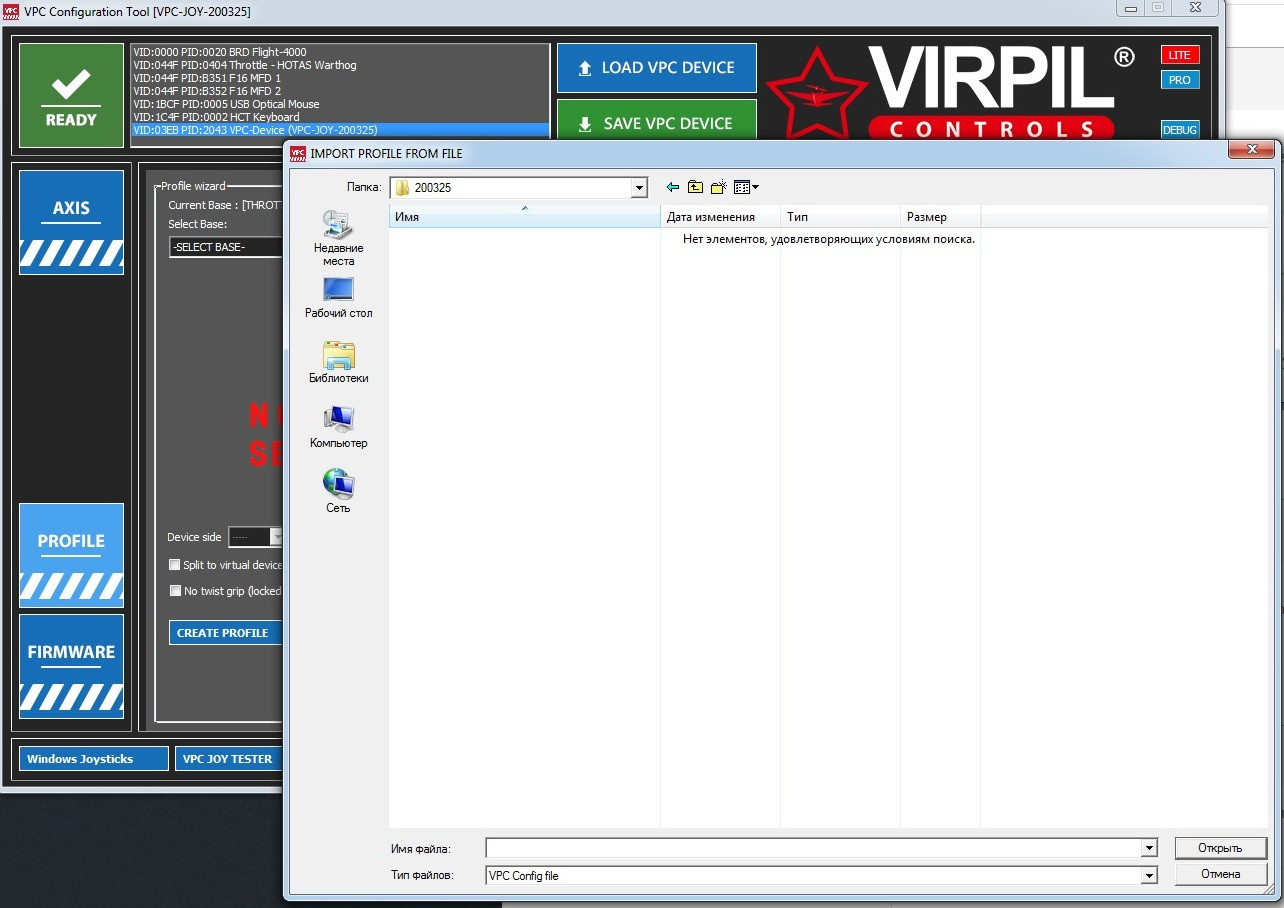Open the FIRMWARE tab
The height and width of the screenshot is (908, 1284).
(71, 665)
